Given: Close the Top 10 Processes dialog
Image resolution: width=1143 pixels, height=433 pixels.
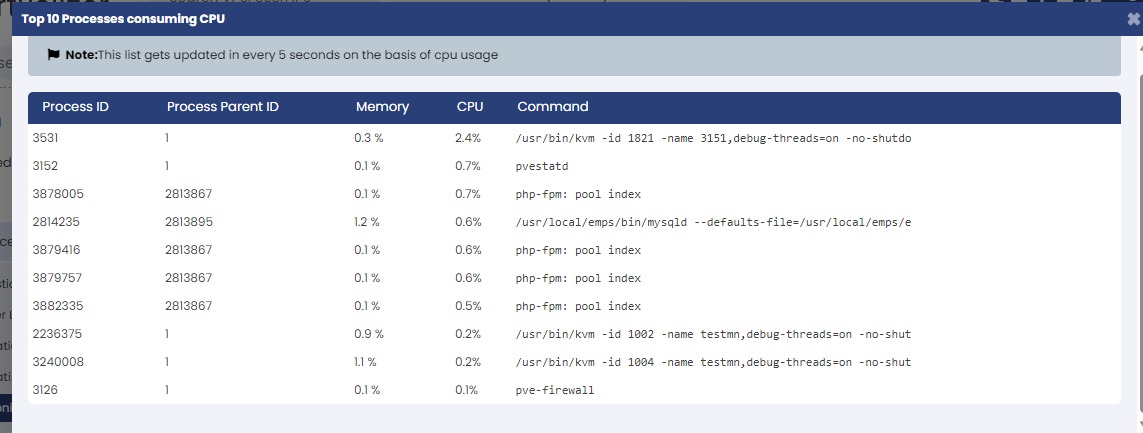Looking at the screenshot, I should coord(1134,20).
